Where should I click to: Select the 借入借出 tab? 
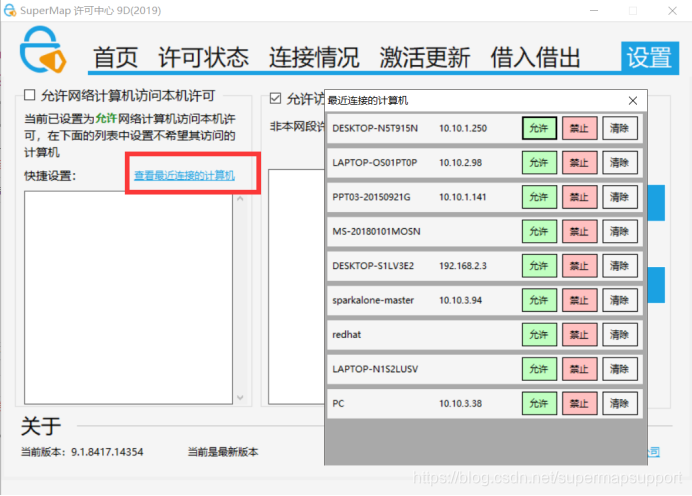click(535, 57)
